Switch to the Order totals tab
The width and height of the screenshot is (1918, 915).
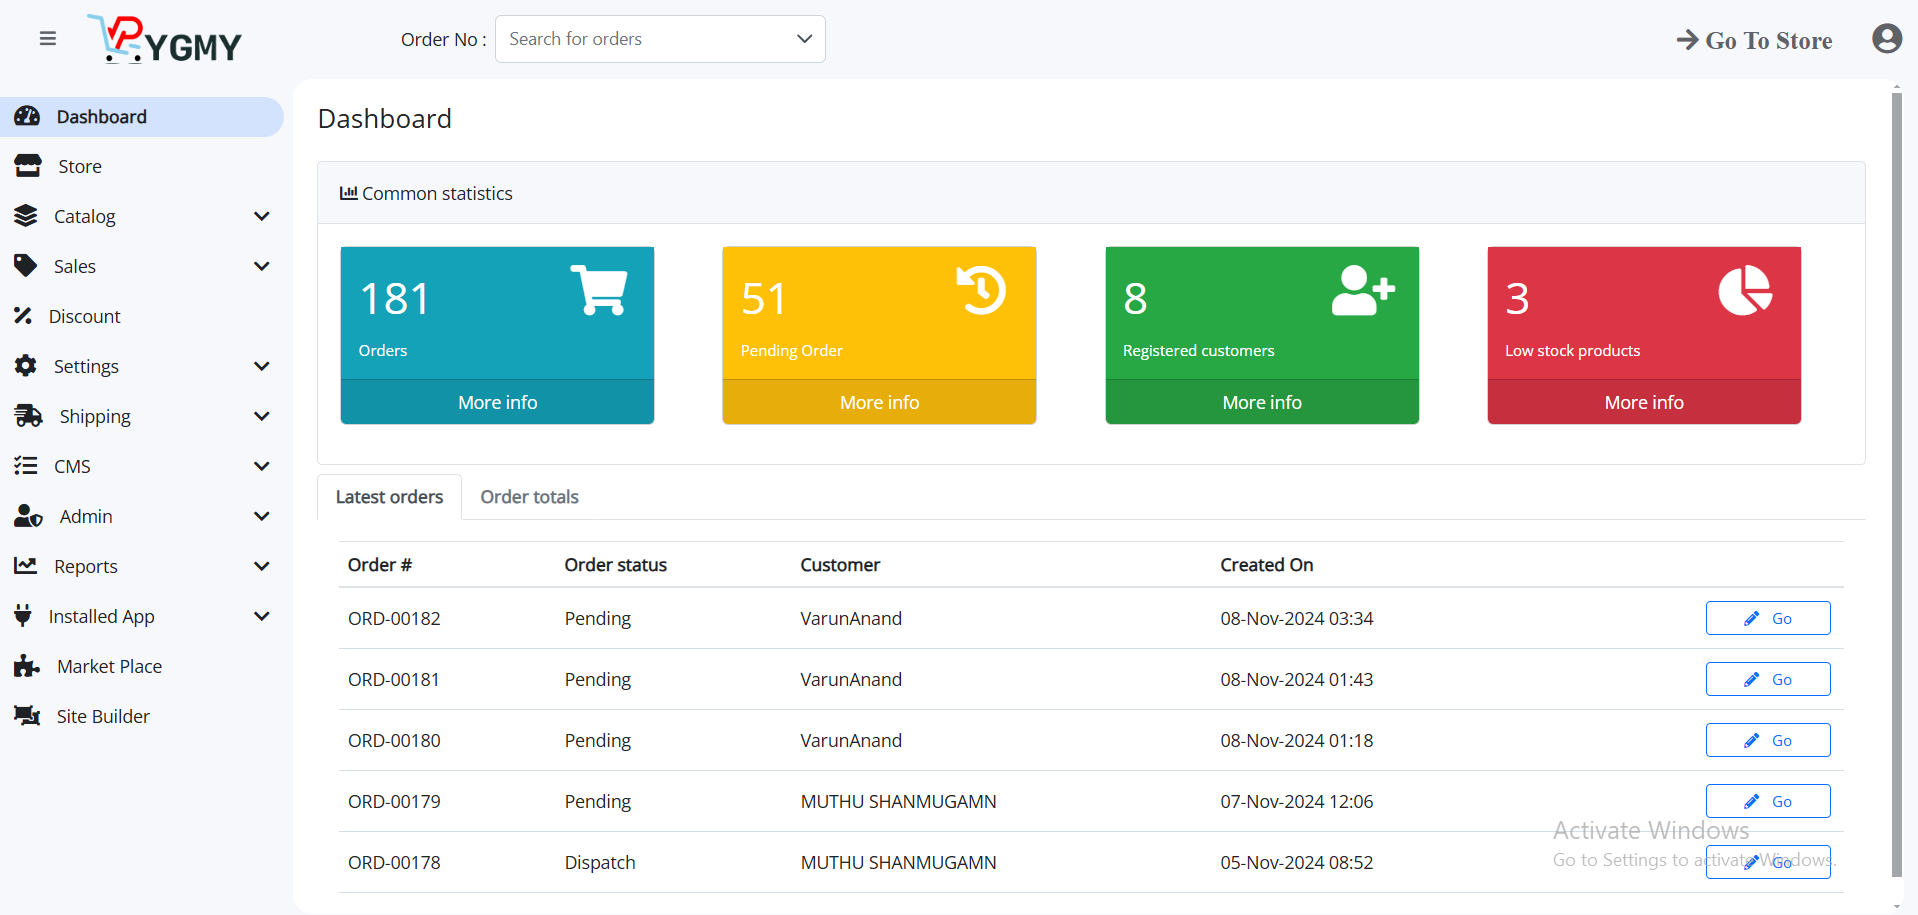click(529, 496)
